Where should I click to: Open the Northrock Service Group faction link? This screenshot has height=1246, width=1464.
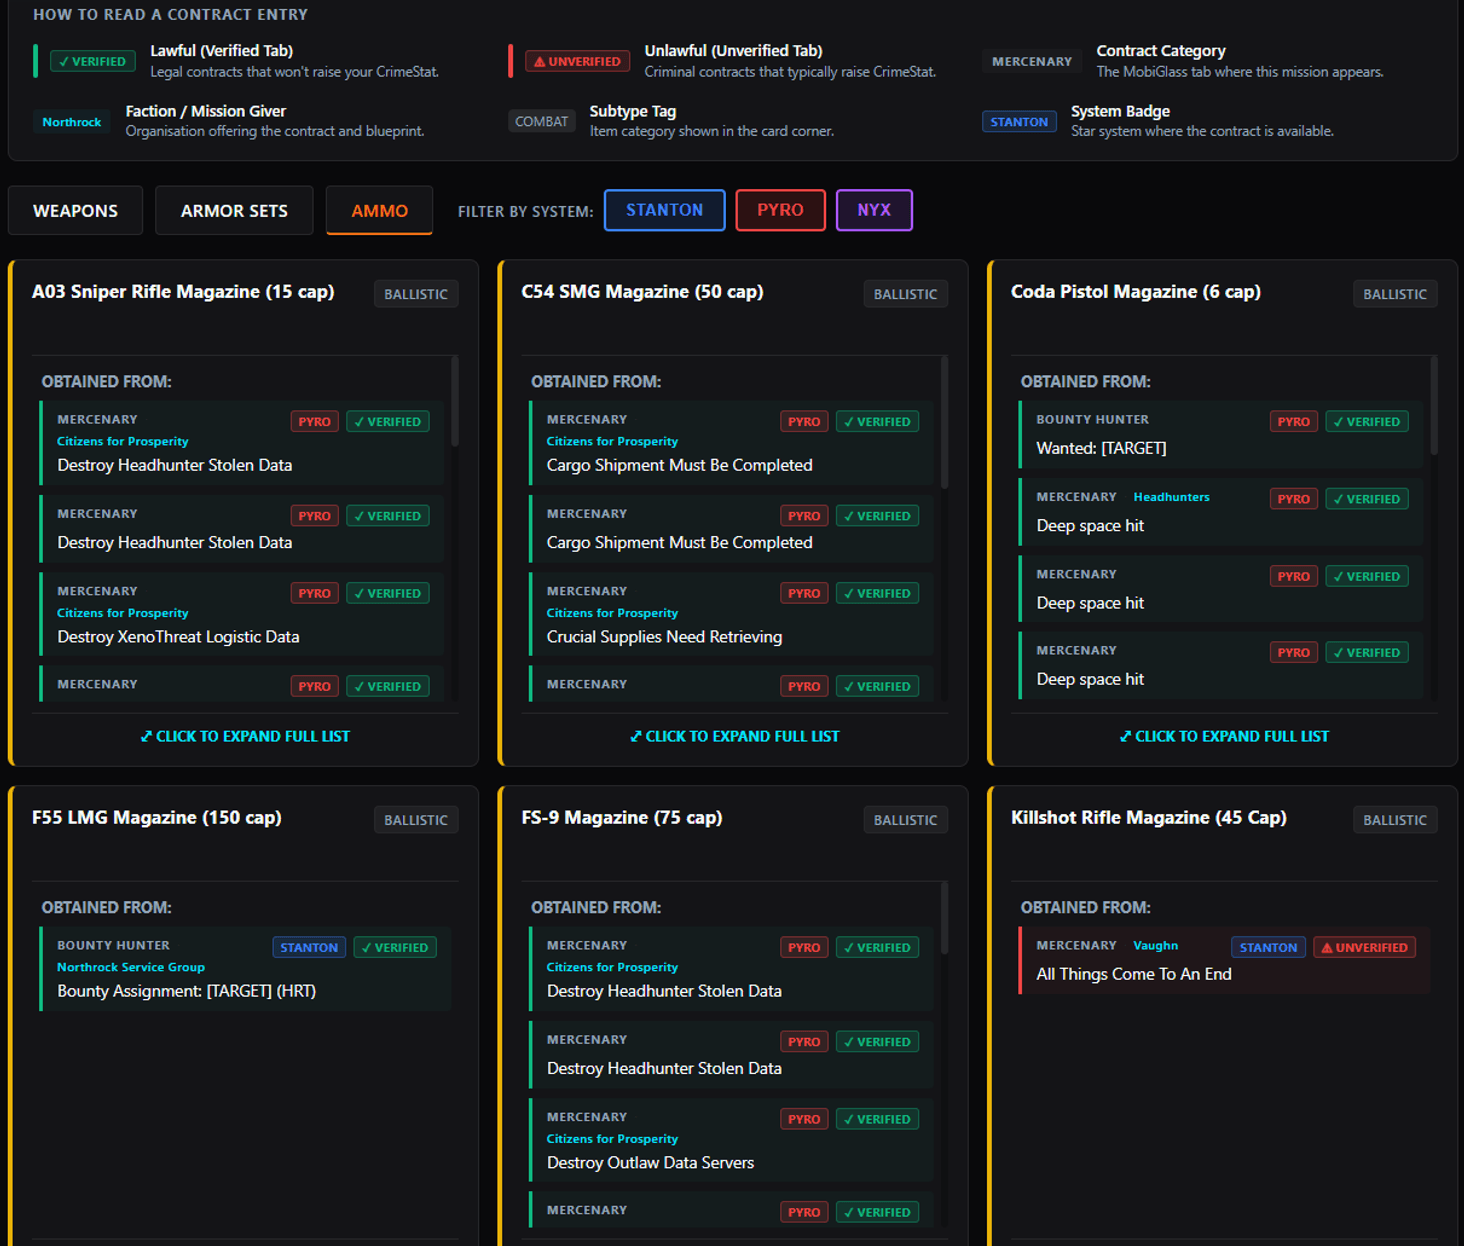click(x=130, y=967)
